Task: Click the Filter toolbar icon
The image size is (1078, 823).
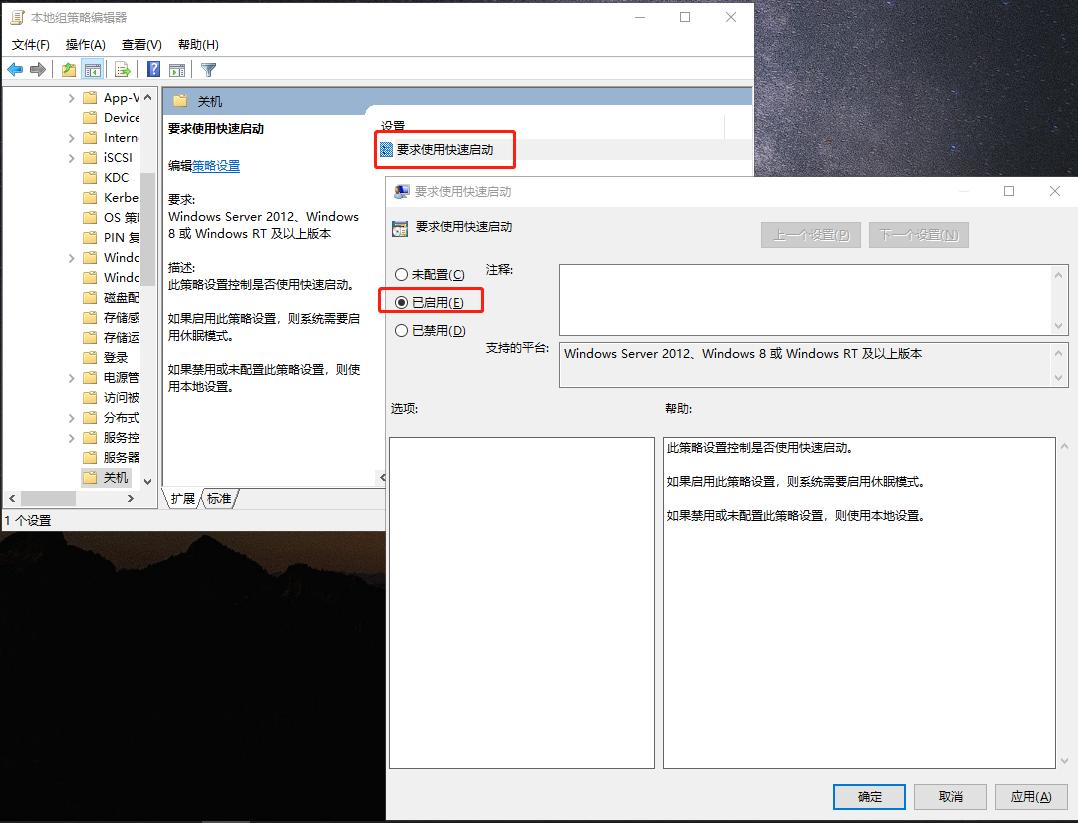Action: click(207, 69)
